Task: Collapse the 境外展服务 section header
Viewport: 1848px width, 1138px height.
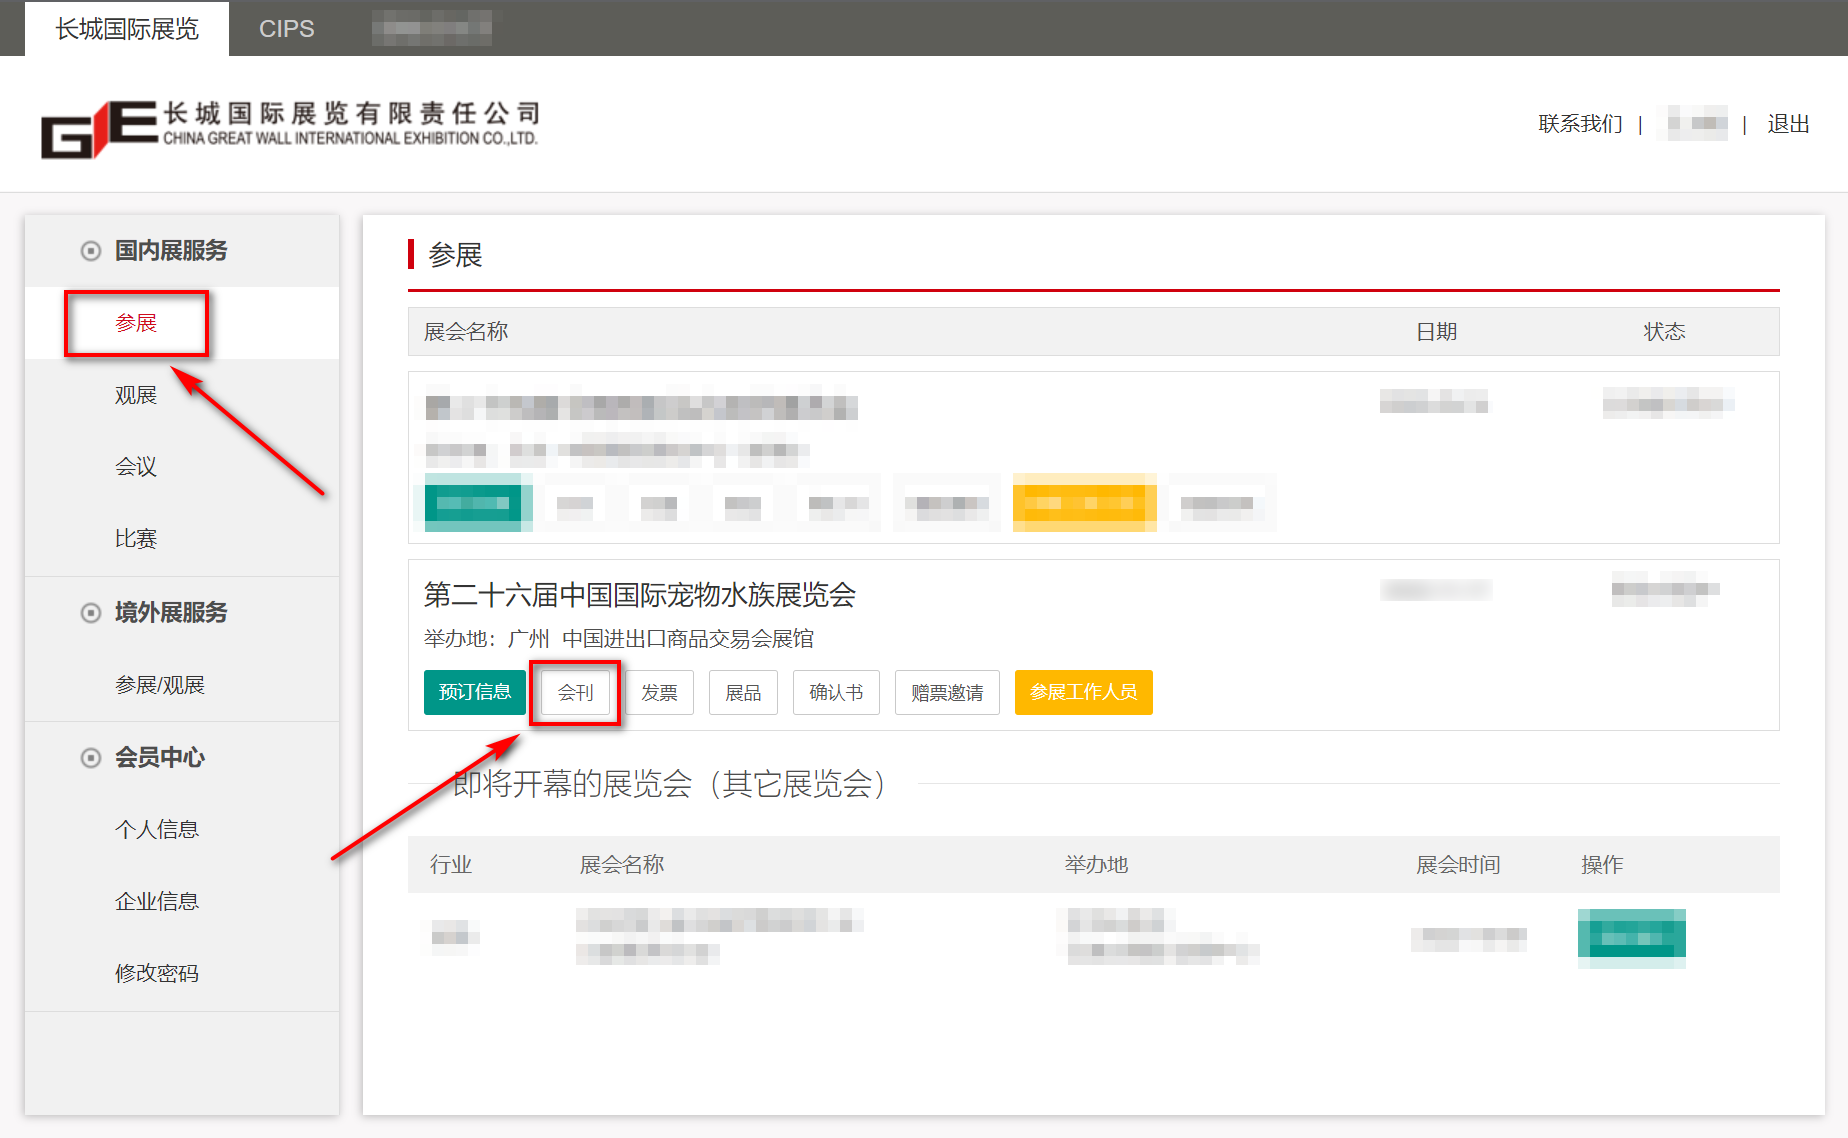Action: tap(182, 613)
